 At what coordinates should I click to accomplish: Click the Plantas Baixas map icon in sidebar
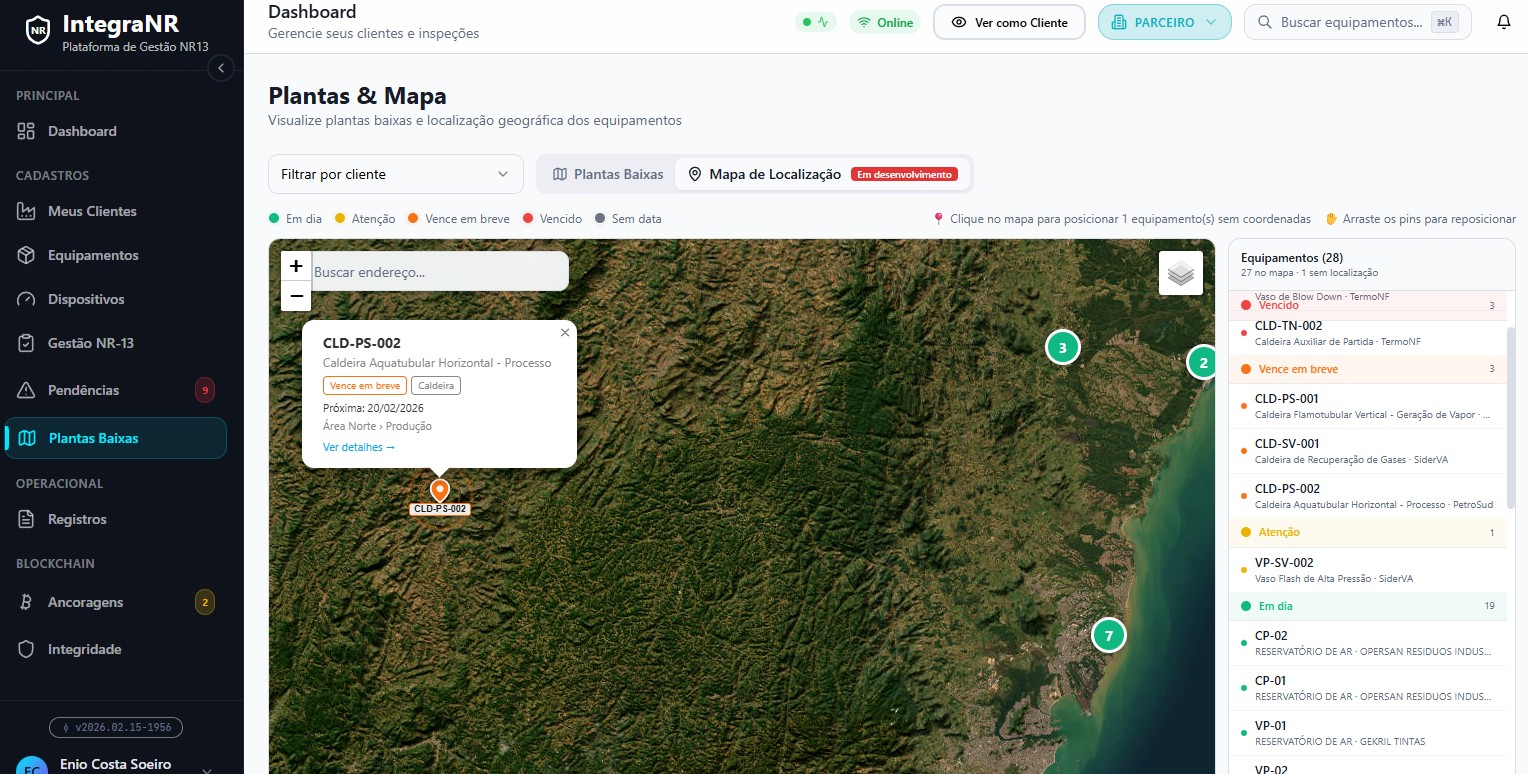point(28,438)
